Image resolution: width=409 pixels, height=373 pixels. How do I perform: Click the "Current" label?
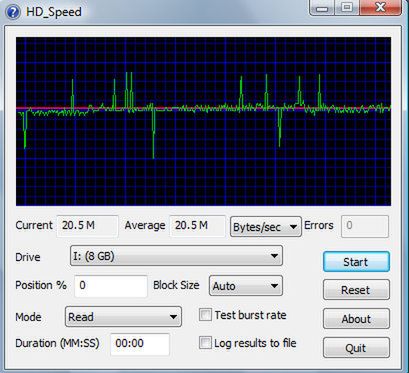coord(34,225)
